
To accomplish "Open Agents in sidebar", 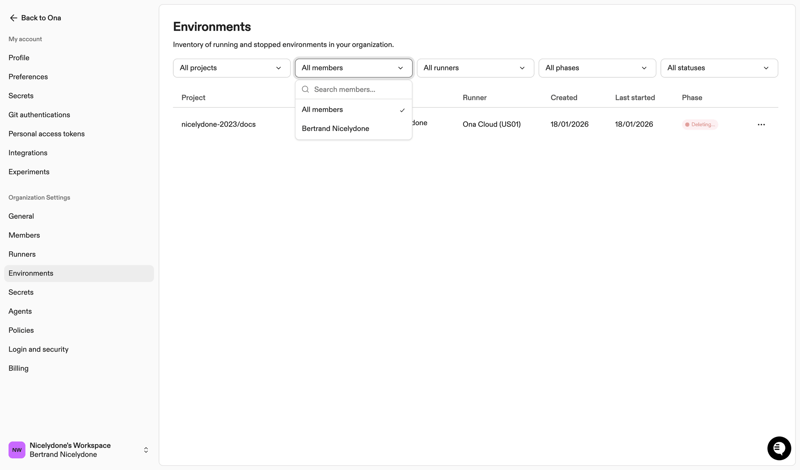I will (79, 311).
